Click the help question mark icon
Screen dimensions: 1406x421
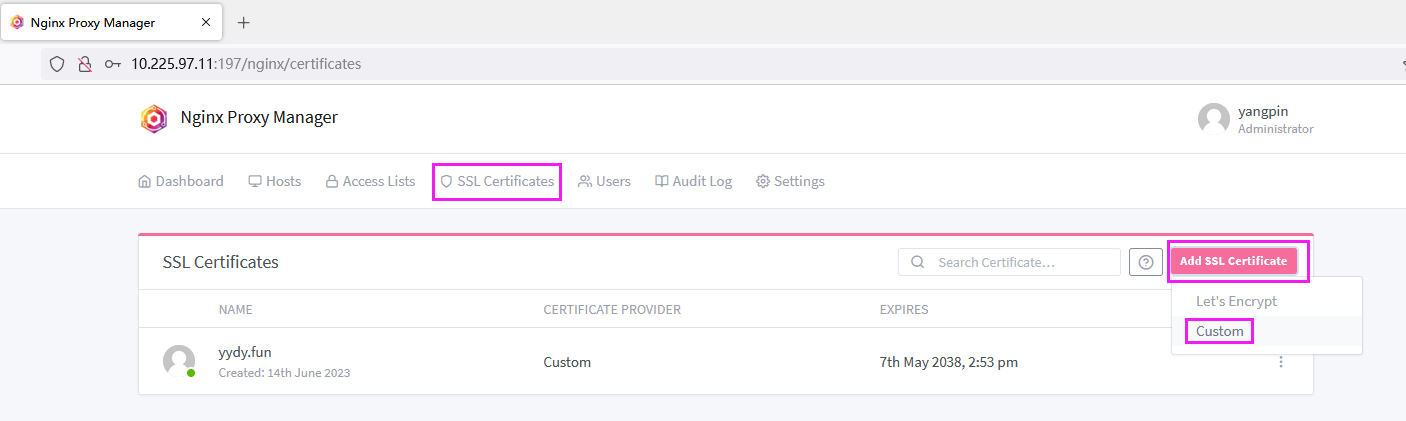coord(1146,262)
